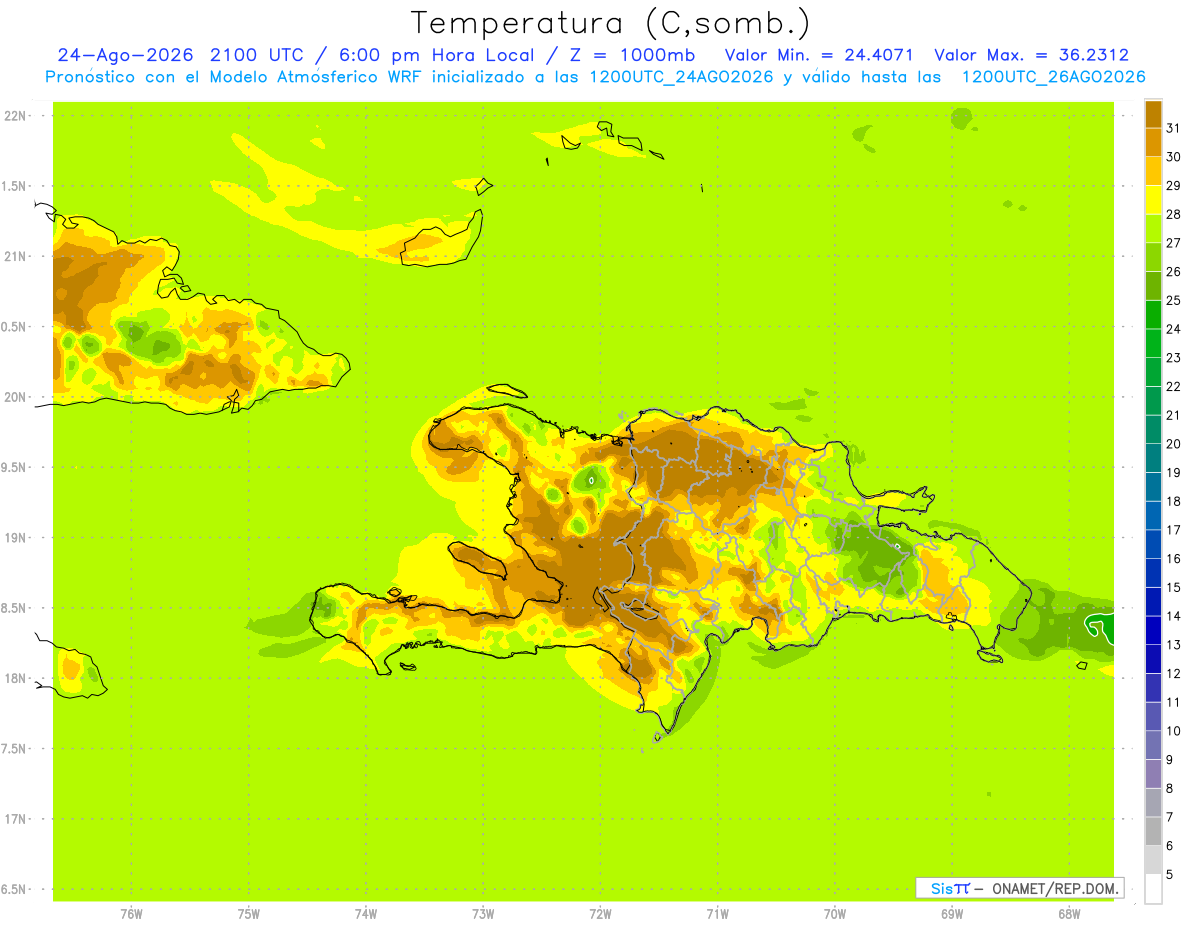
Task: Click the yellow colorbar swatch between 28 and 29
Action: pyautogui.click(x=1153, y=201)
